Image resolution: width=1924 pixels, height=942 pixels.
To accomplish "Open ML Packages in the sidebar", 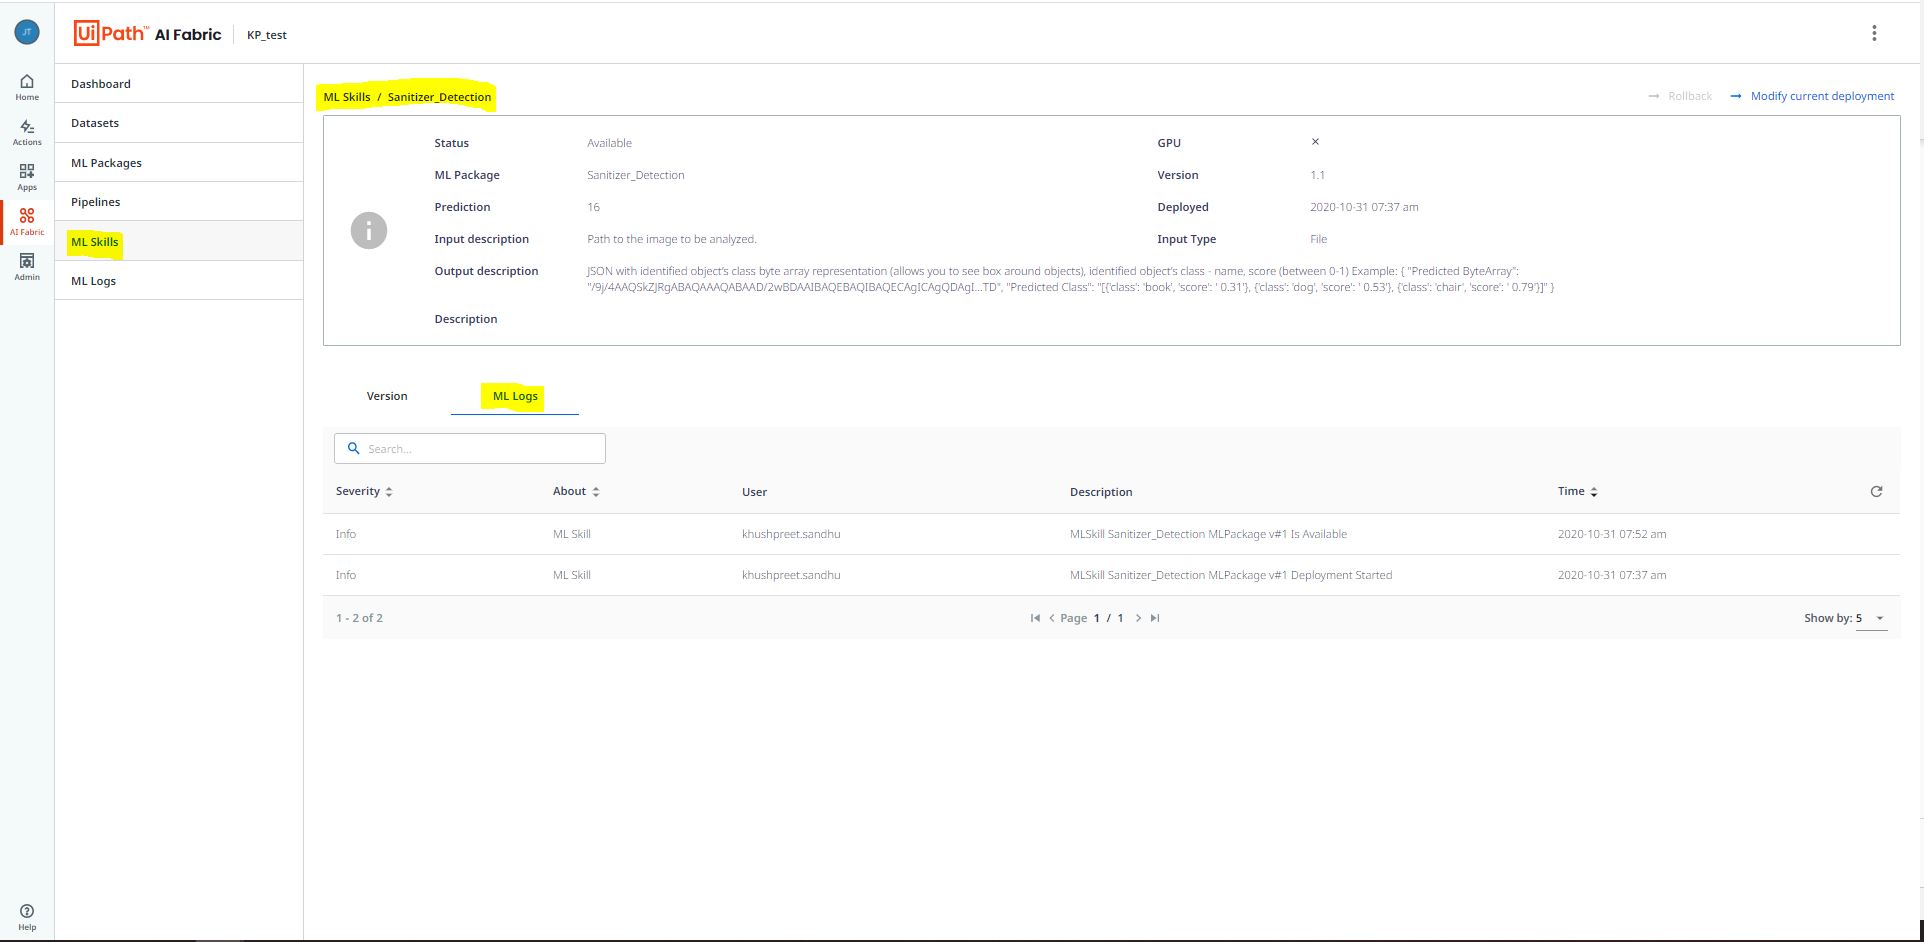I will [x=179, y=163].
